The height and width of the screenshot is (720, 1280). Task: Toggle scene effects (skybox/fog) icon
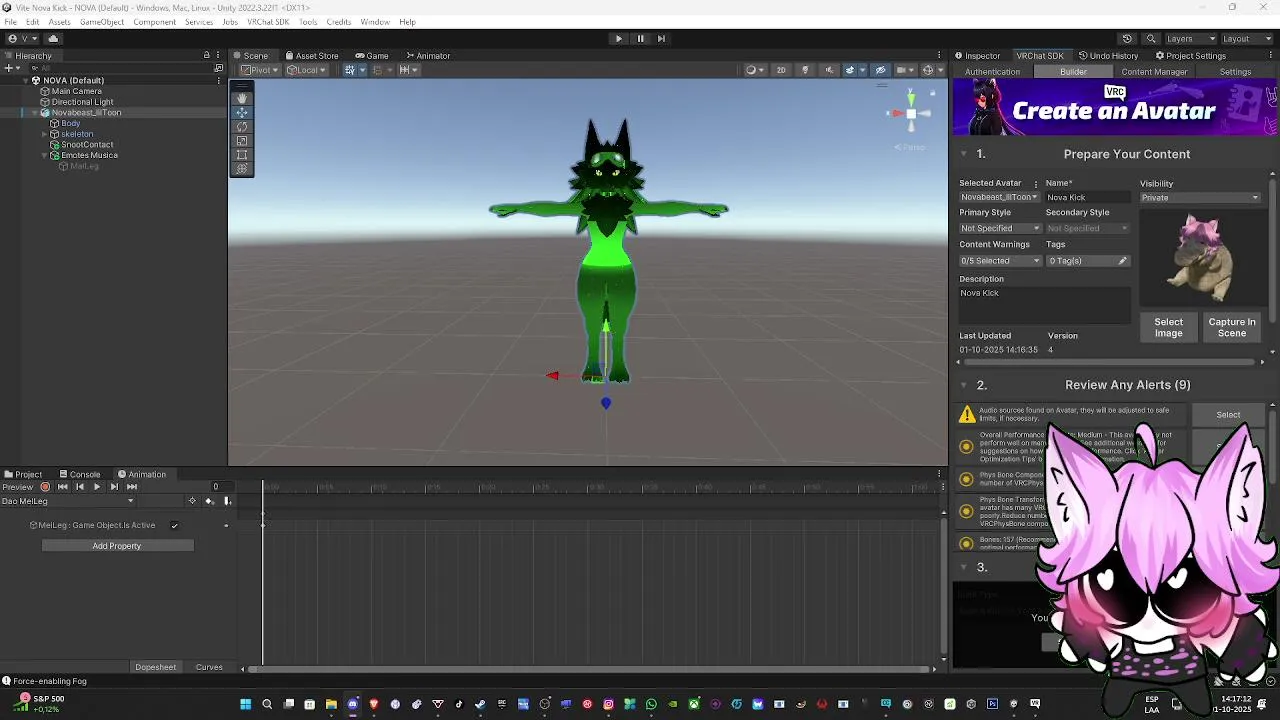pos(852,70)
